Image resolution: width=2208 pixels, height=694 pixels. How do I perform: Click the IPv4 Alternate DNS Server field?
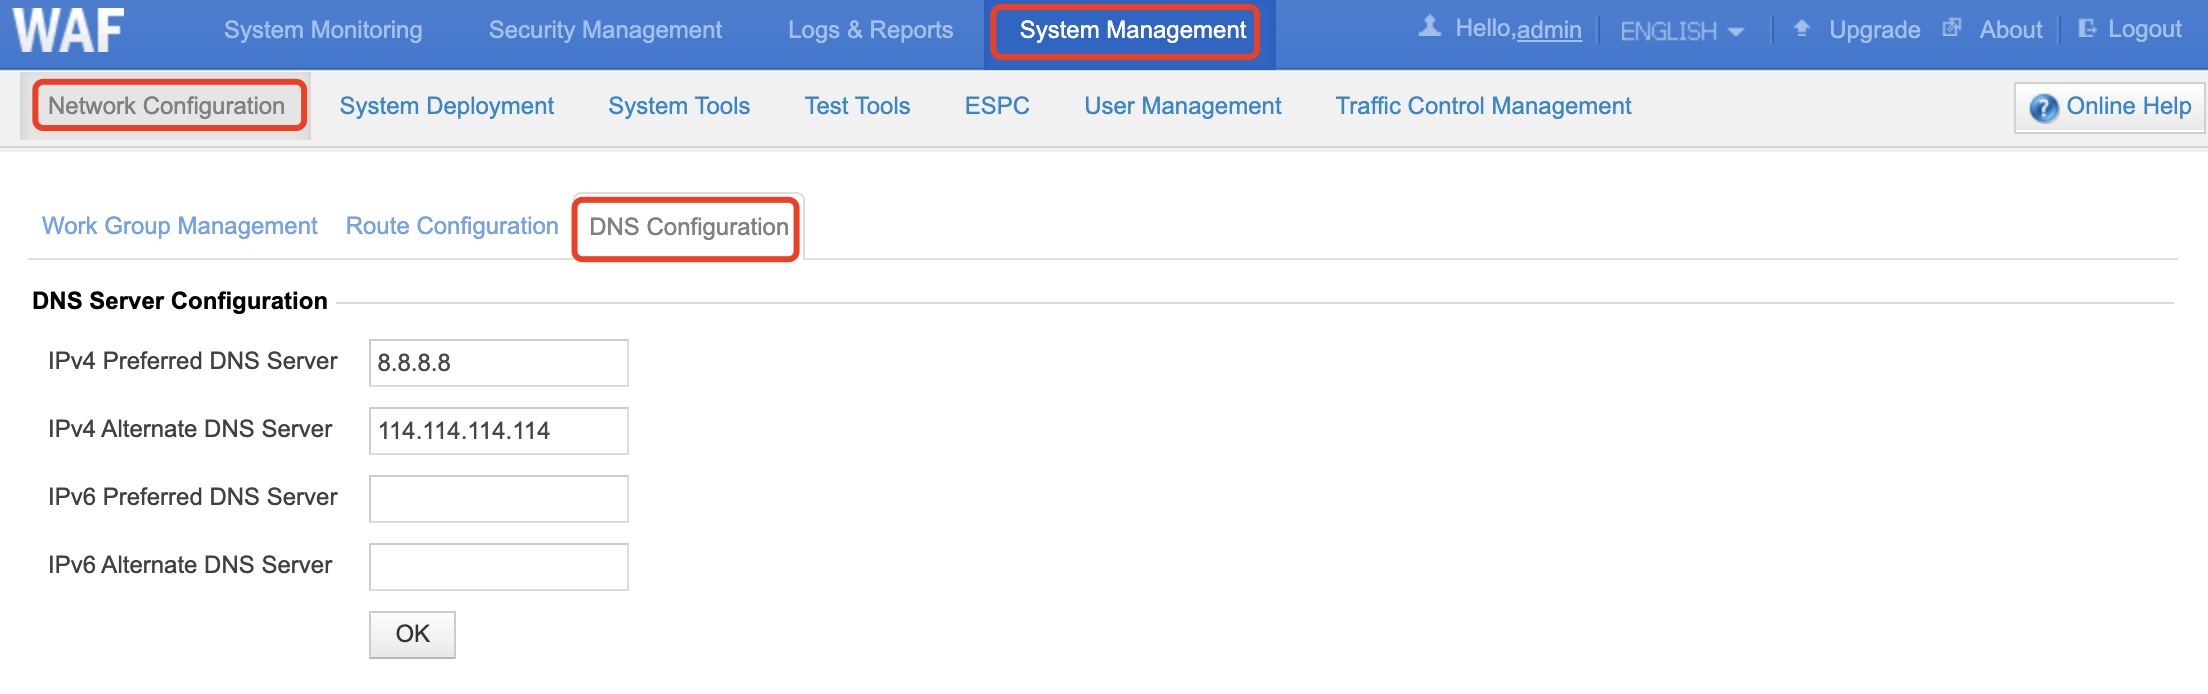pyautogui.click(x=498, y=431)
